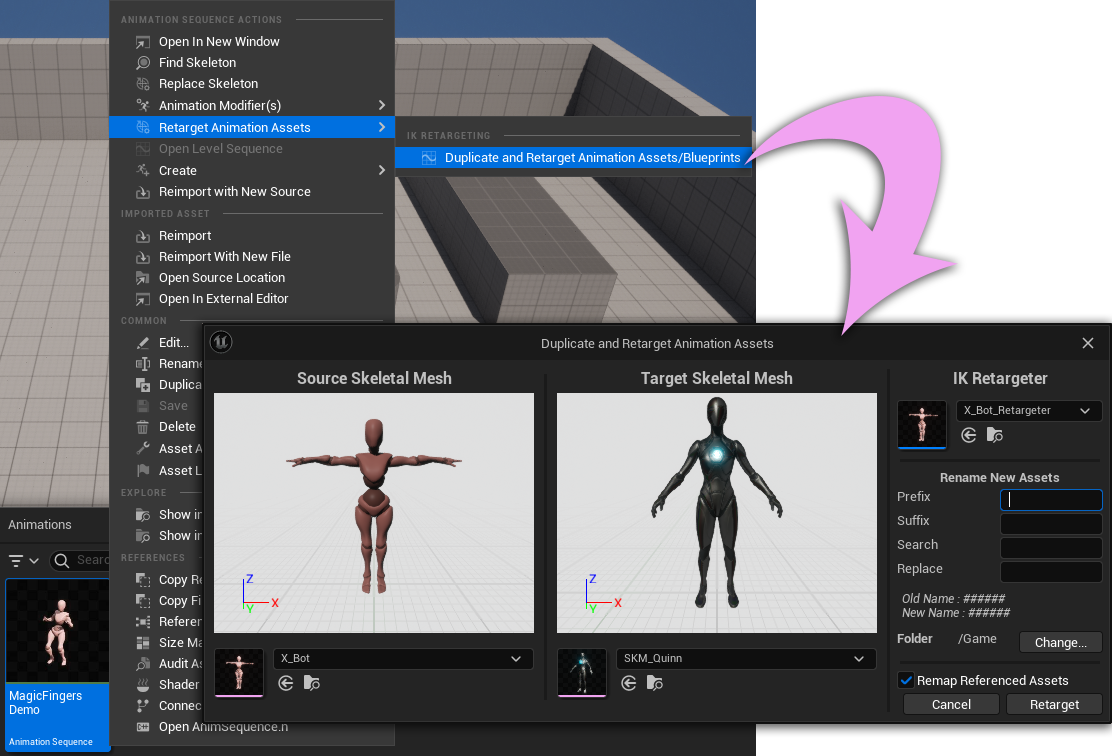
Task: Click the Duplicate and Retarget submenu icon
Action: (x=429, y=158)
